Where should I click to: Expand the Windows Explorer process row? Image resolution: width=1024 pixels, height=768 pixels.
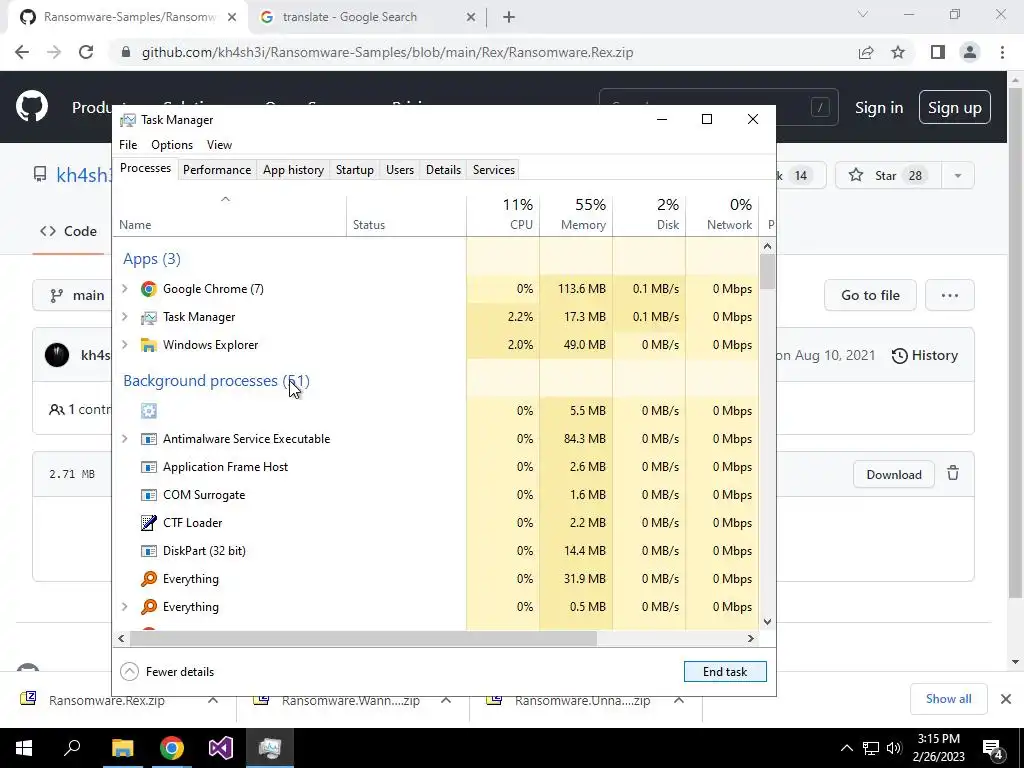(x=125, y=345)
